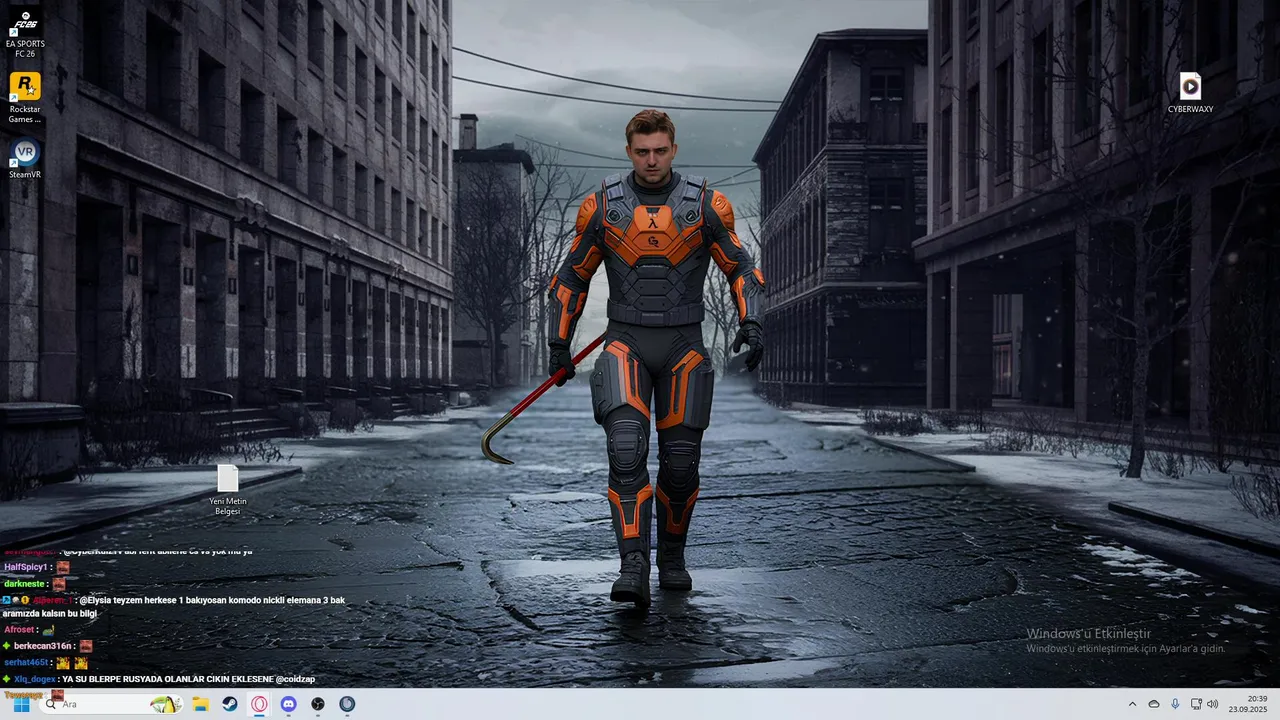Click the Xlq_dogex chat username
The width and height of the screenshot is (1280, 720).
(x=35, y=679)
